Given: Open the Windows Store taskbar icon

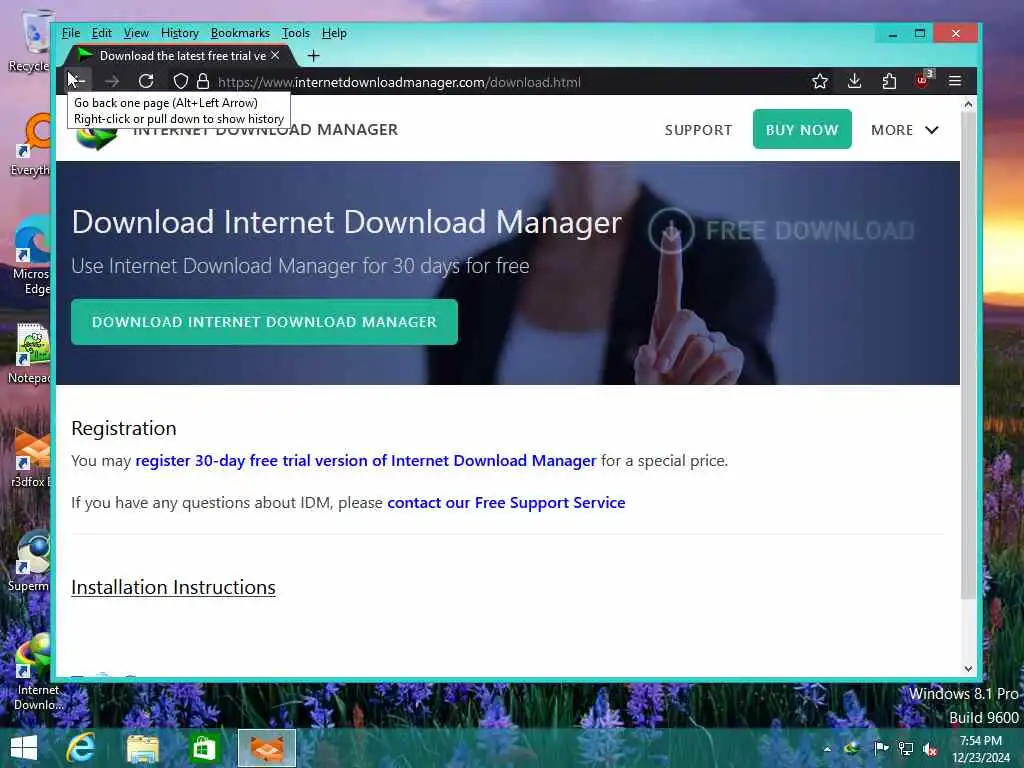Looking at the screenshot, I should click(x=203, y=748).
